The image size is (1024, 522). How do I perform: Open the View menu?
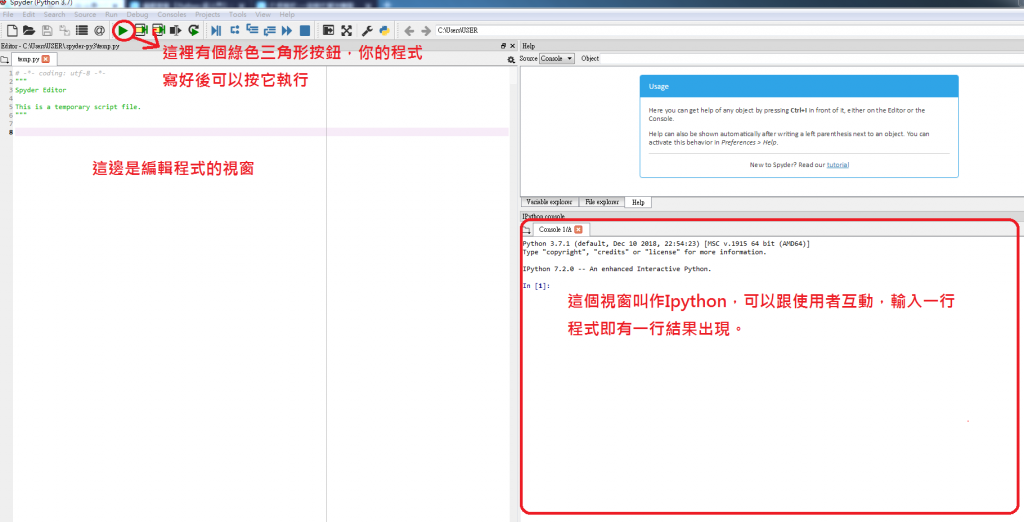point(263,14)
